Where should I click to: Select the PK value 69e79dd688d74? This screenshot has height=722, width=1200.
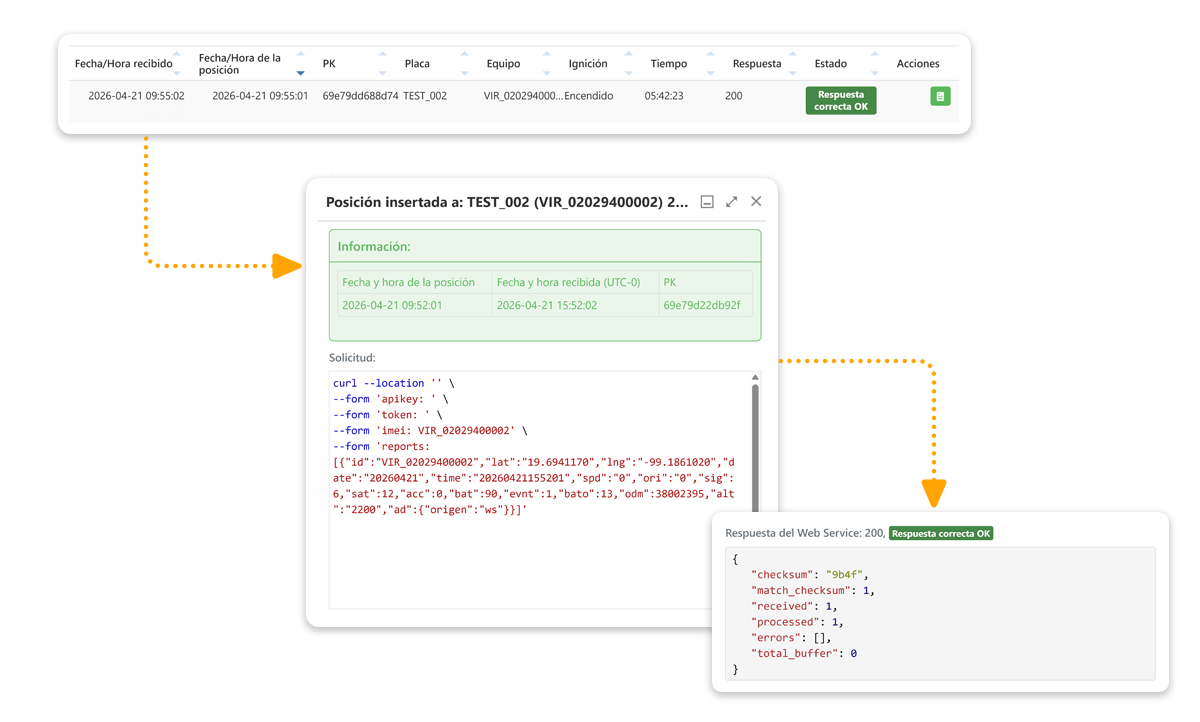click(360, 96)
